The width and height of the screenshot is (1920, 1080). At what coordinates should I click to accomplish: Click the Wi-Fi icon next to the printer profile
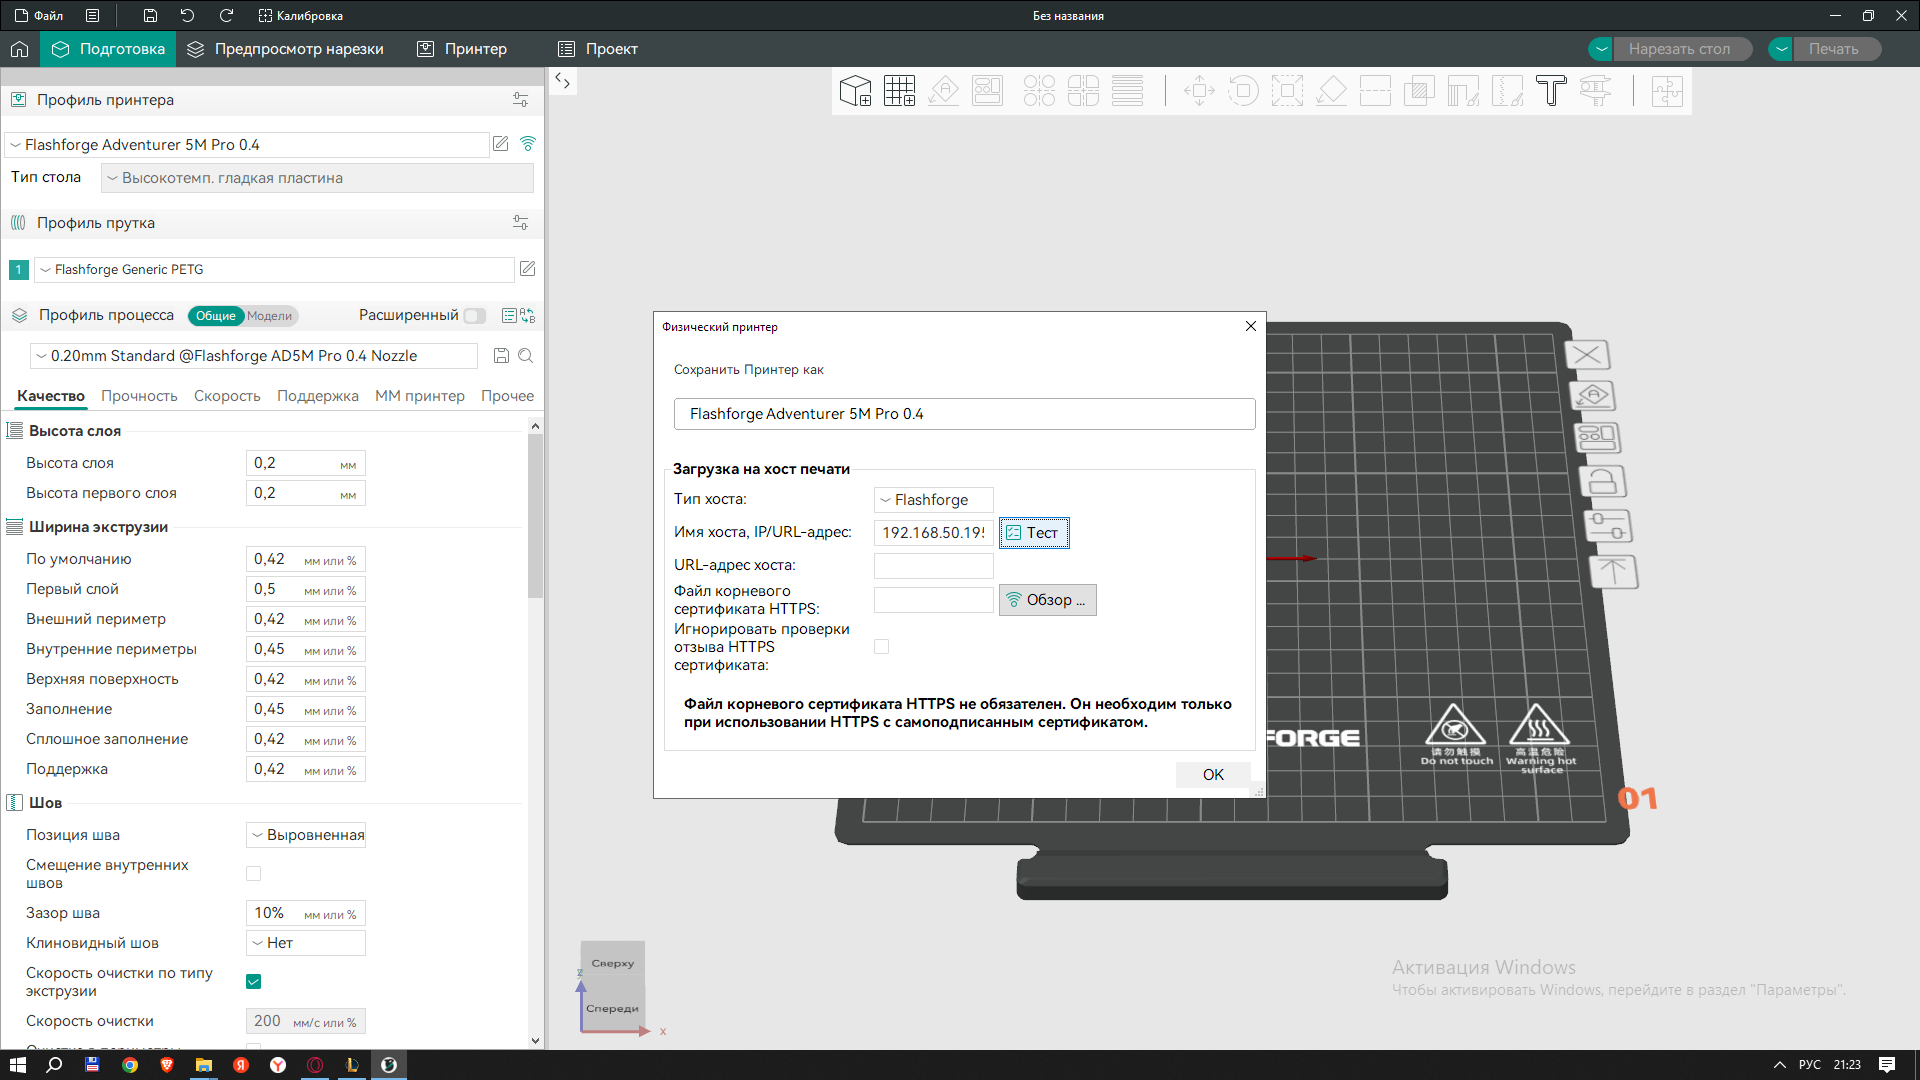pos(528,144)
